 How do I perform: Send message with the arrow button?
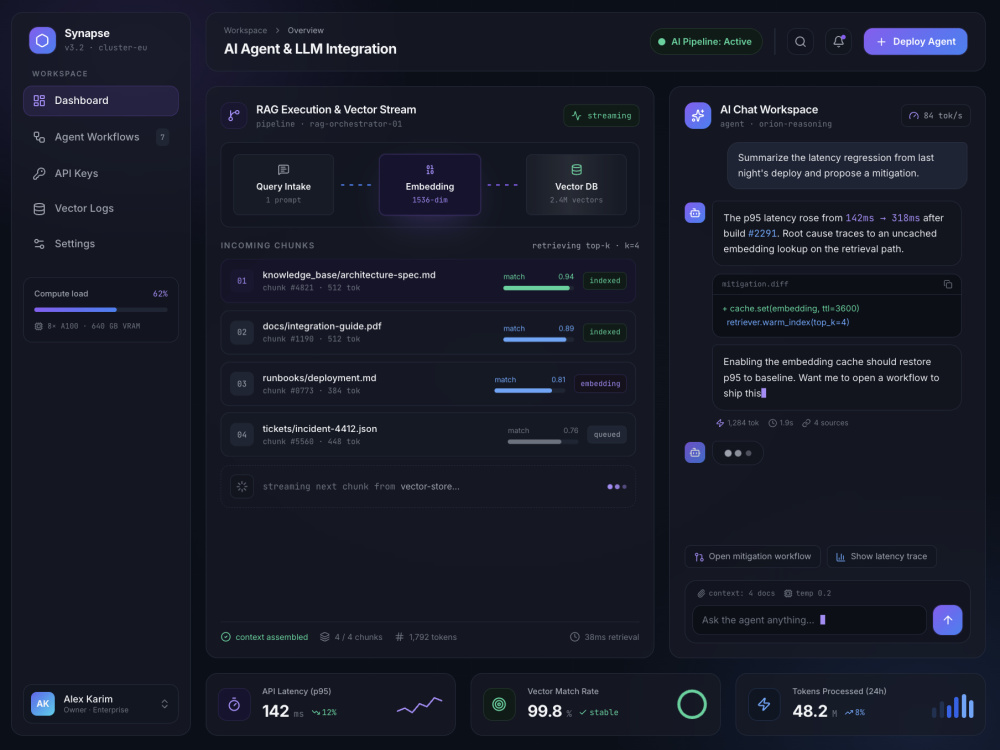click(x=948, y=620)
